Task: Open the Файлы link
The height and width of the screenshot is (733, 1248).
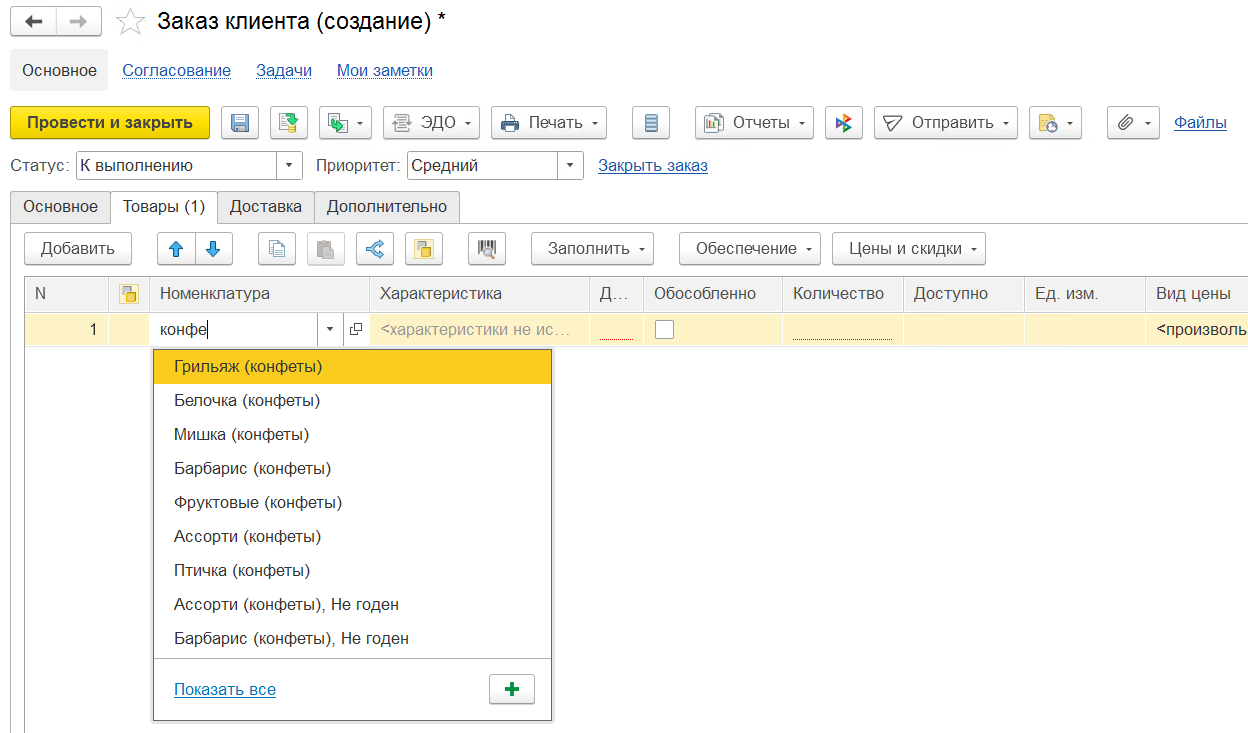Action: (x=1200, y=123)
